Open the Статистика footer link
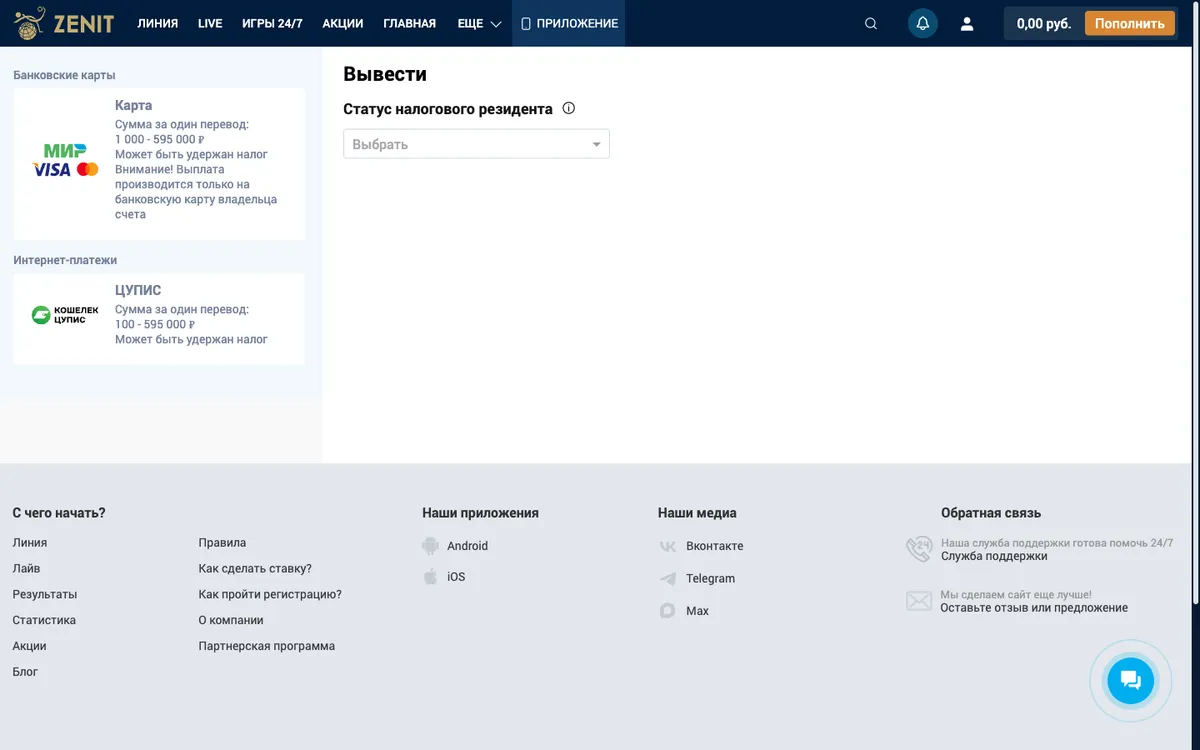Viewport: 1200px width, 750px height. (44, 621)
